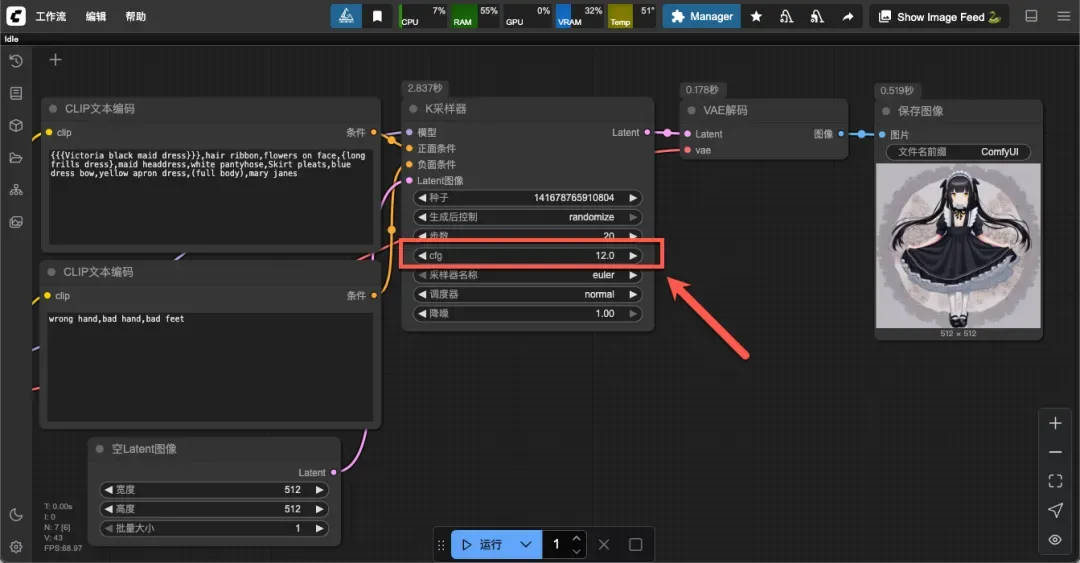1080x563 pixels.
Task: Open settings via the gear icon
Action: [x=16, y=546]
